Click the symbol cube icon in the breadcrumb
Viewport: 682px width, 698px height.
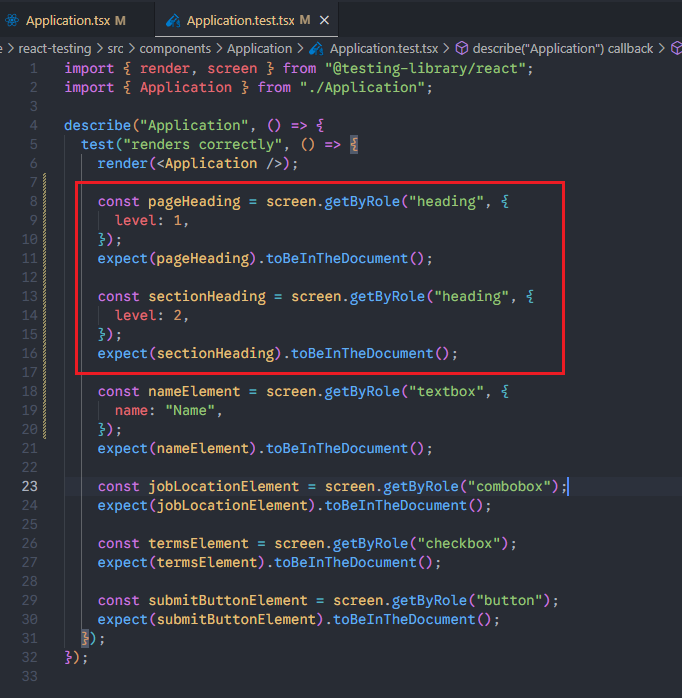click(x=462, y=48)
